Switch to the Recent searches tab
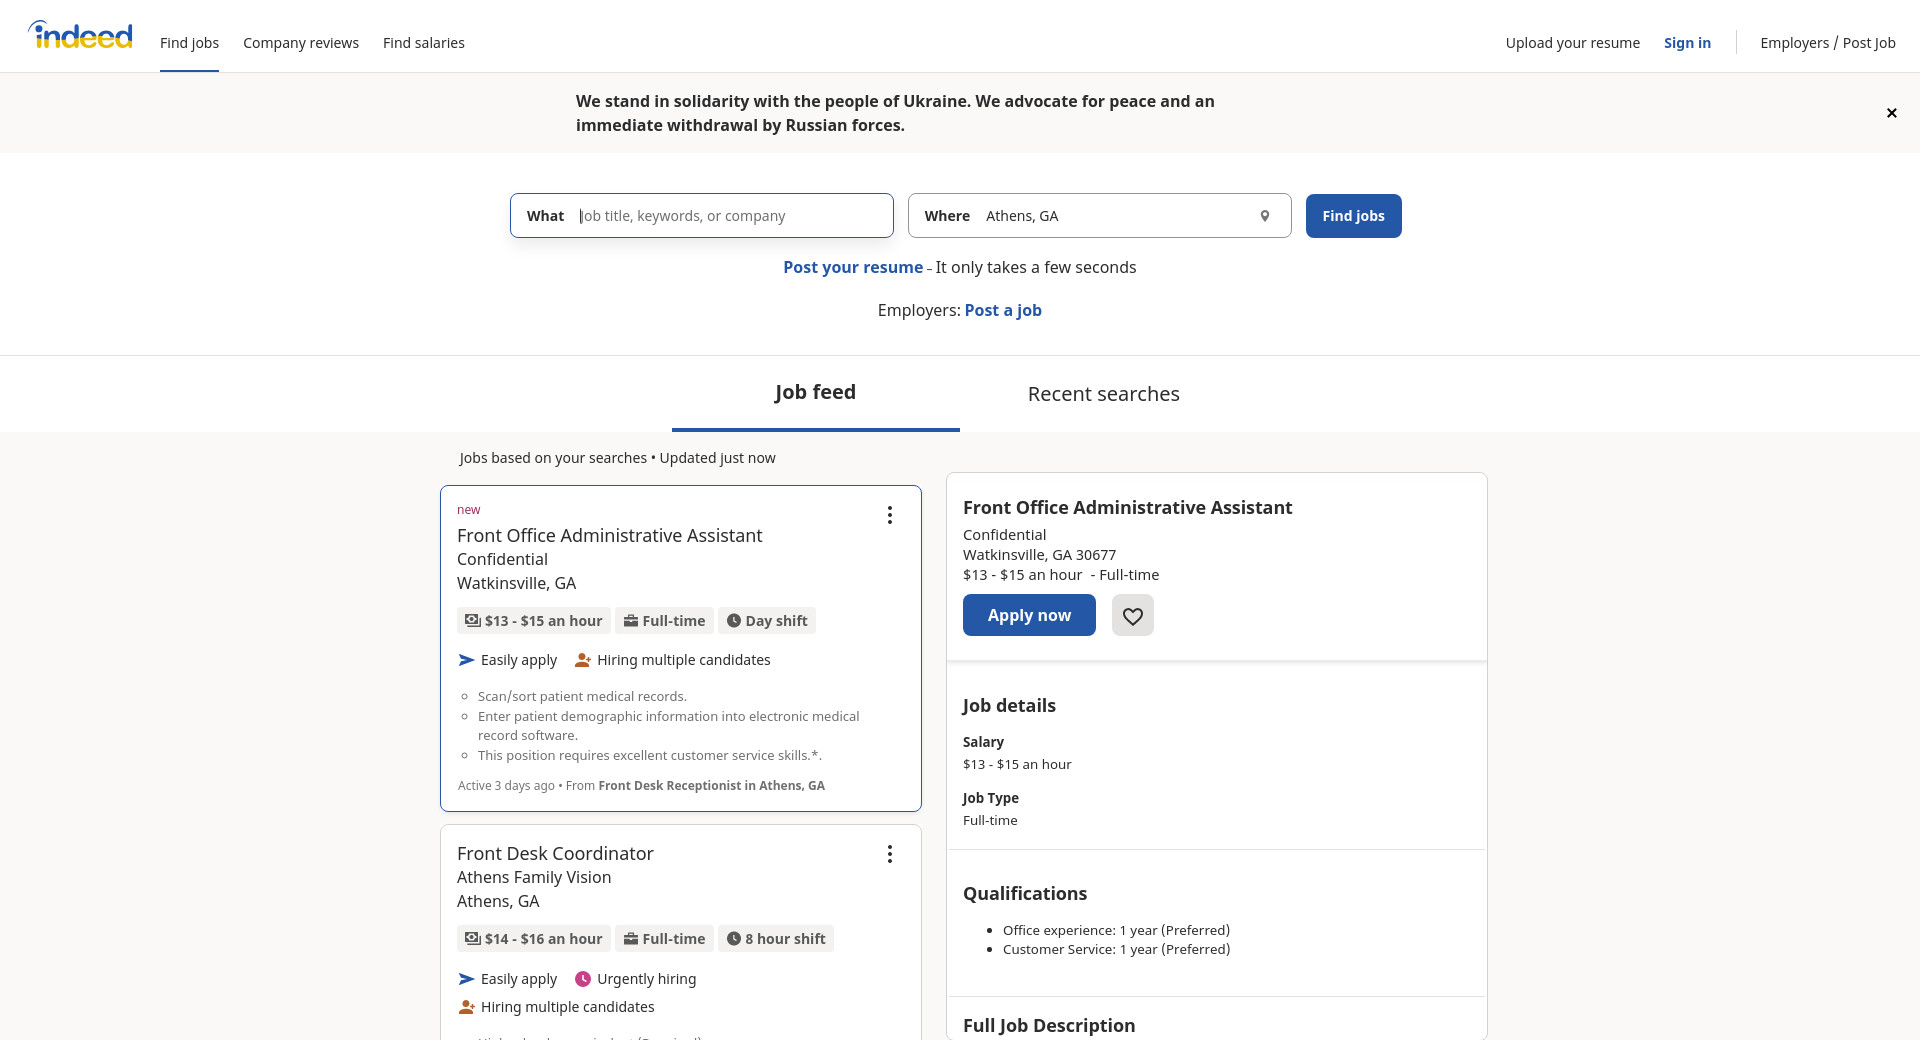The image size is (1920, 1040). coord(1103,394)
